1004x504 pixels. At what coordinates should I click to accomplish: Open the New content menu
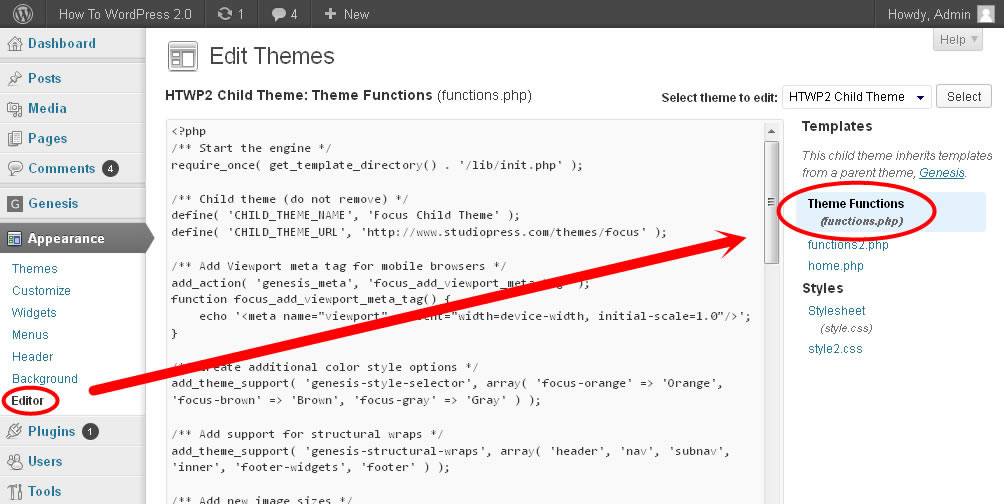click(x=346, y=14)
